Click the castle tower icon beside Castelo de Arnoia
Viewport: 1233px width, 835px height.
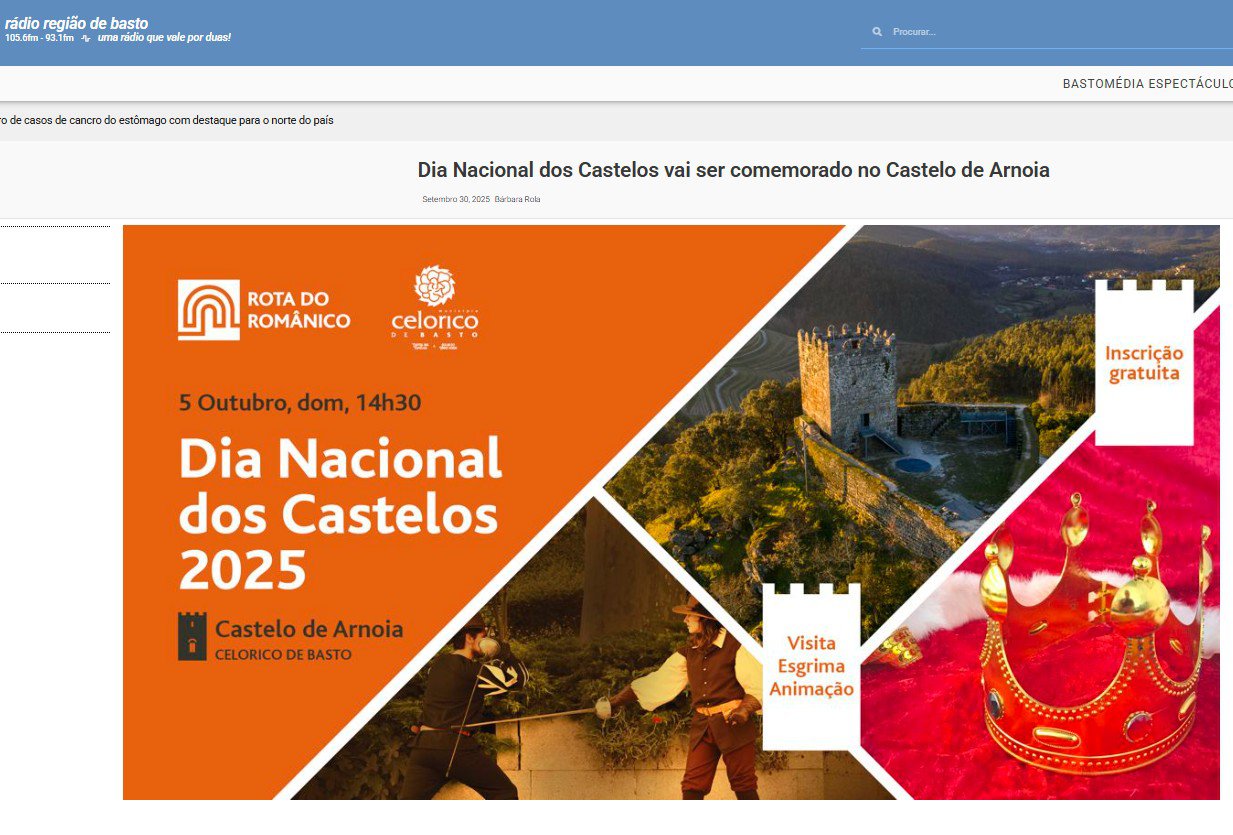192,636
